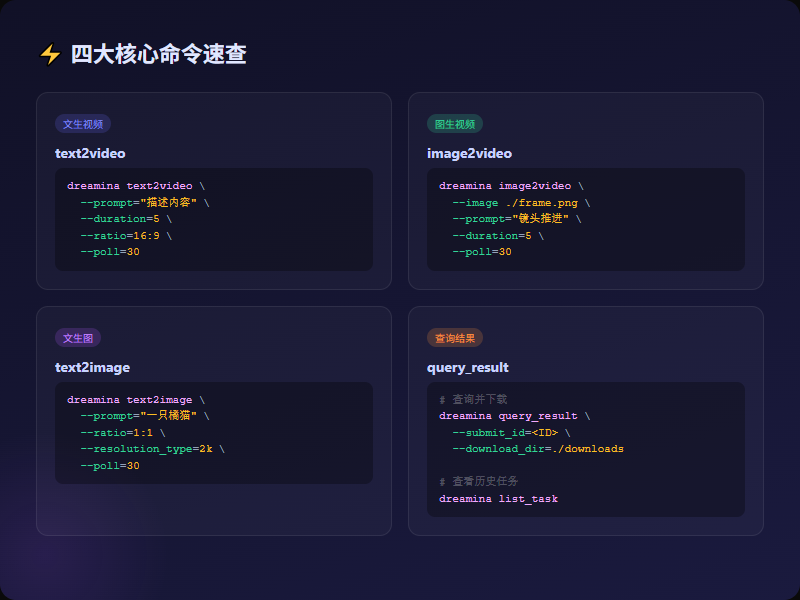
Task: Select the --ratio=1:1 option line
Action: click(123, 433)
